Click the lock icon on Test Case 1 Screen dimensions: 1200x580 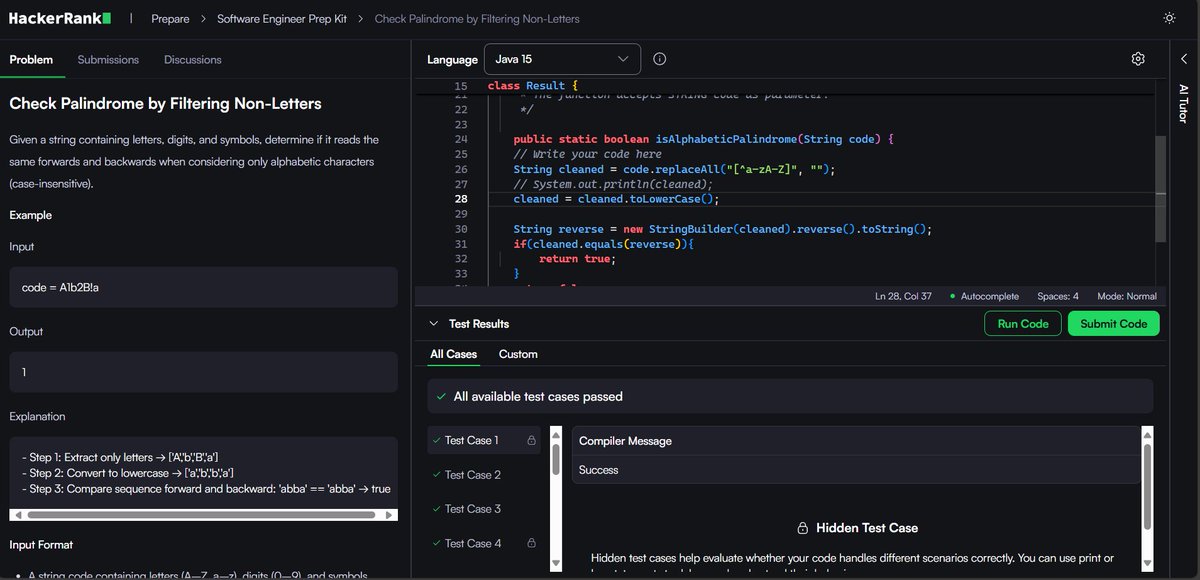[531, 440]
